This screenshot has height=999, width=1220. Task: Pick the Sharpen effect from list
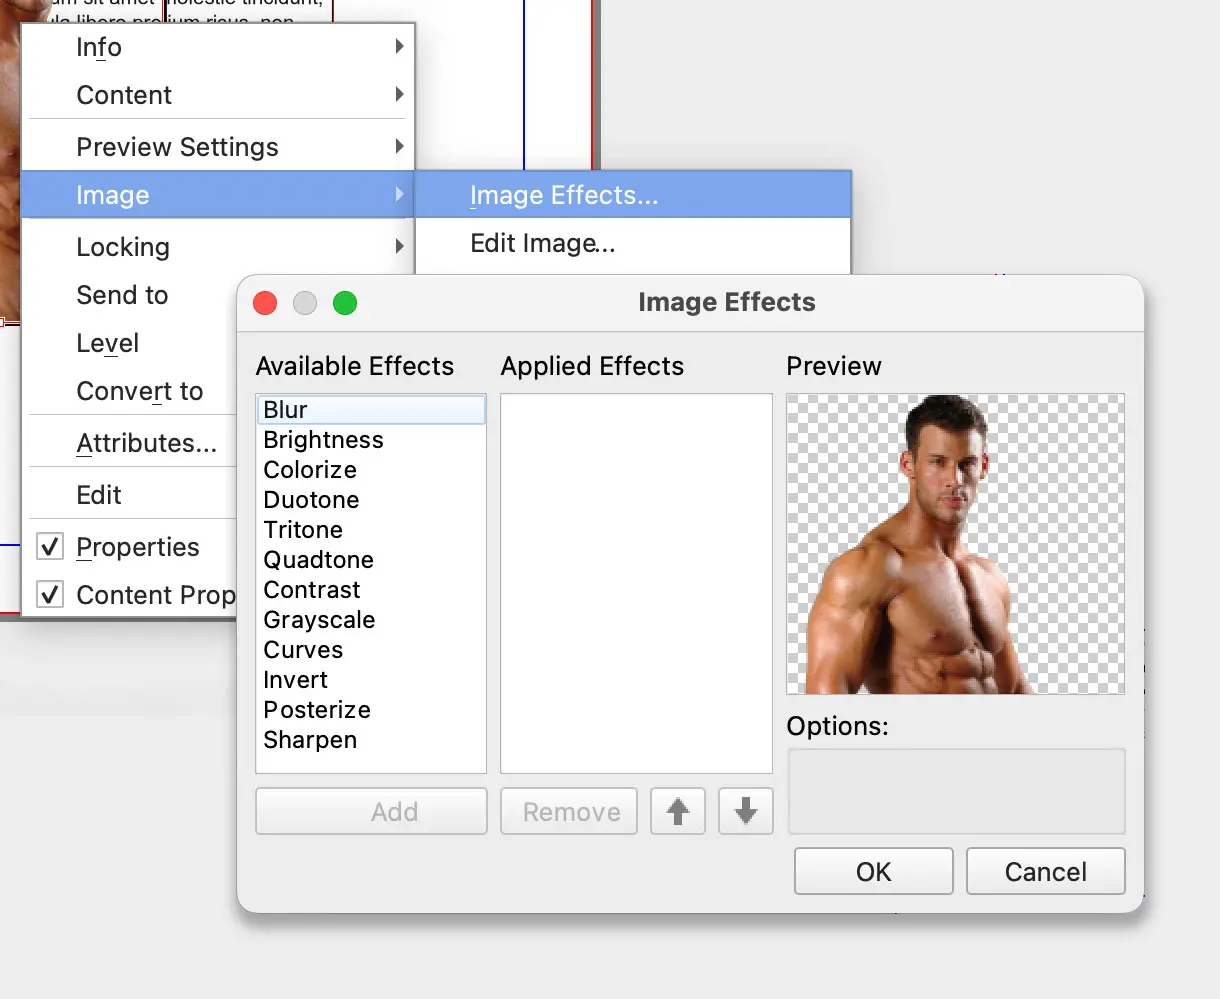click(x=310, y=740)
